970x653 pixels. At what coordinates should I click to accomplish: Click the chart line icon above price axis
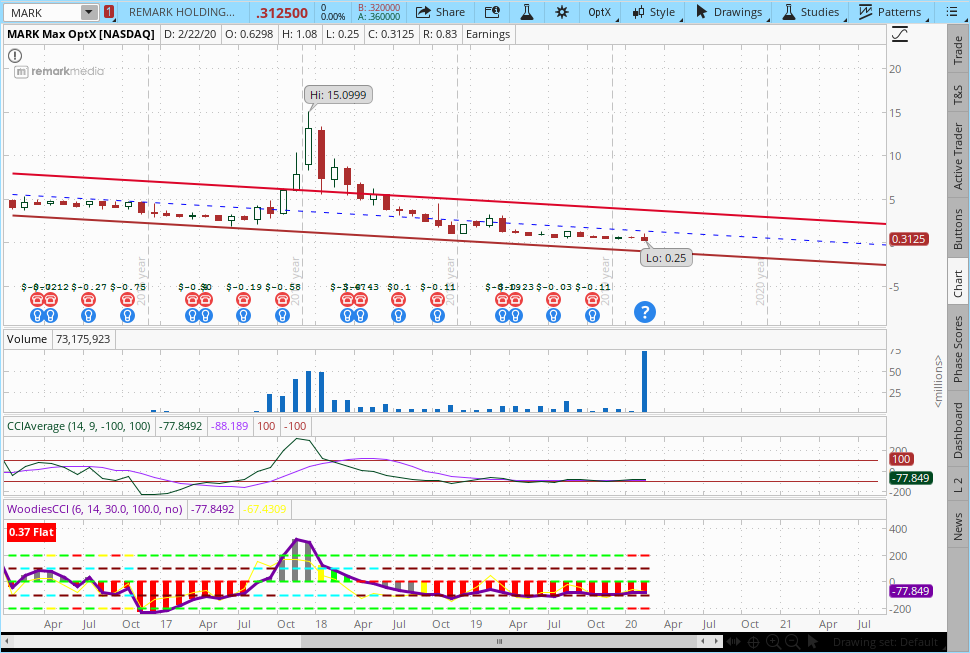[x=900, y=34]
